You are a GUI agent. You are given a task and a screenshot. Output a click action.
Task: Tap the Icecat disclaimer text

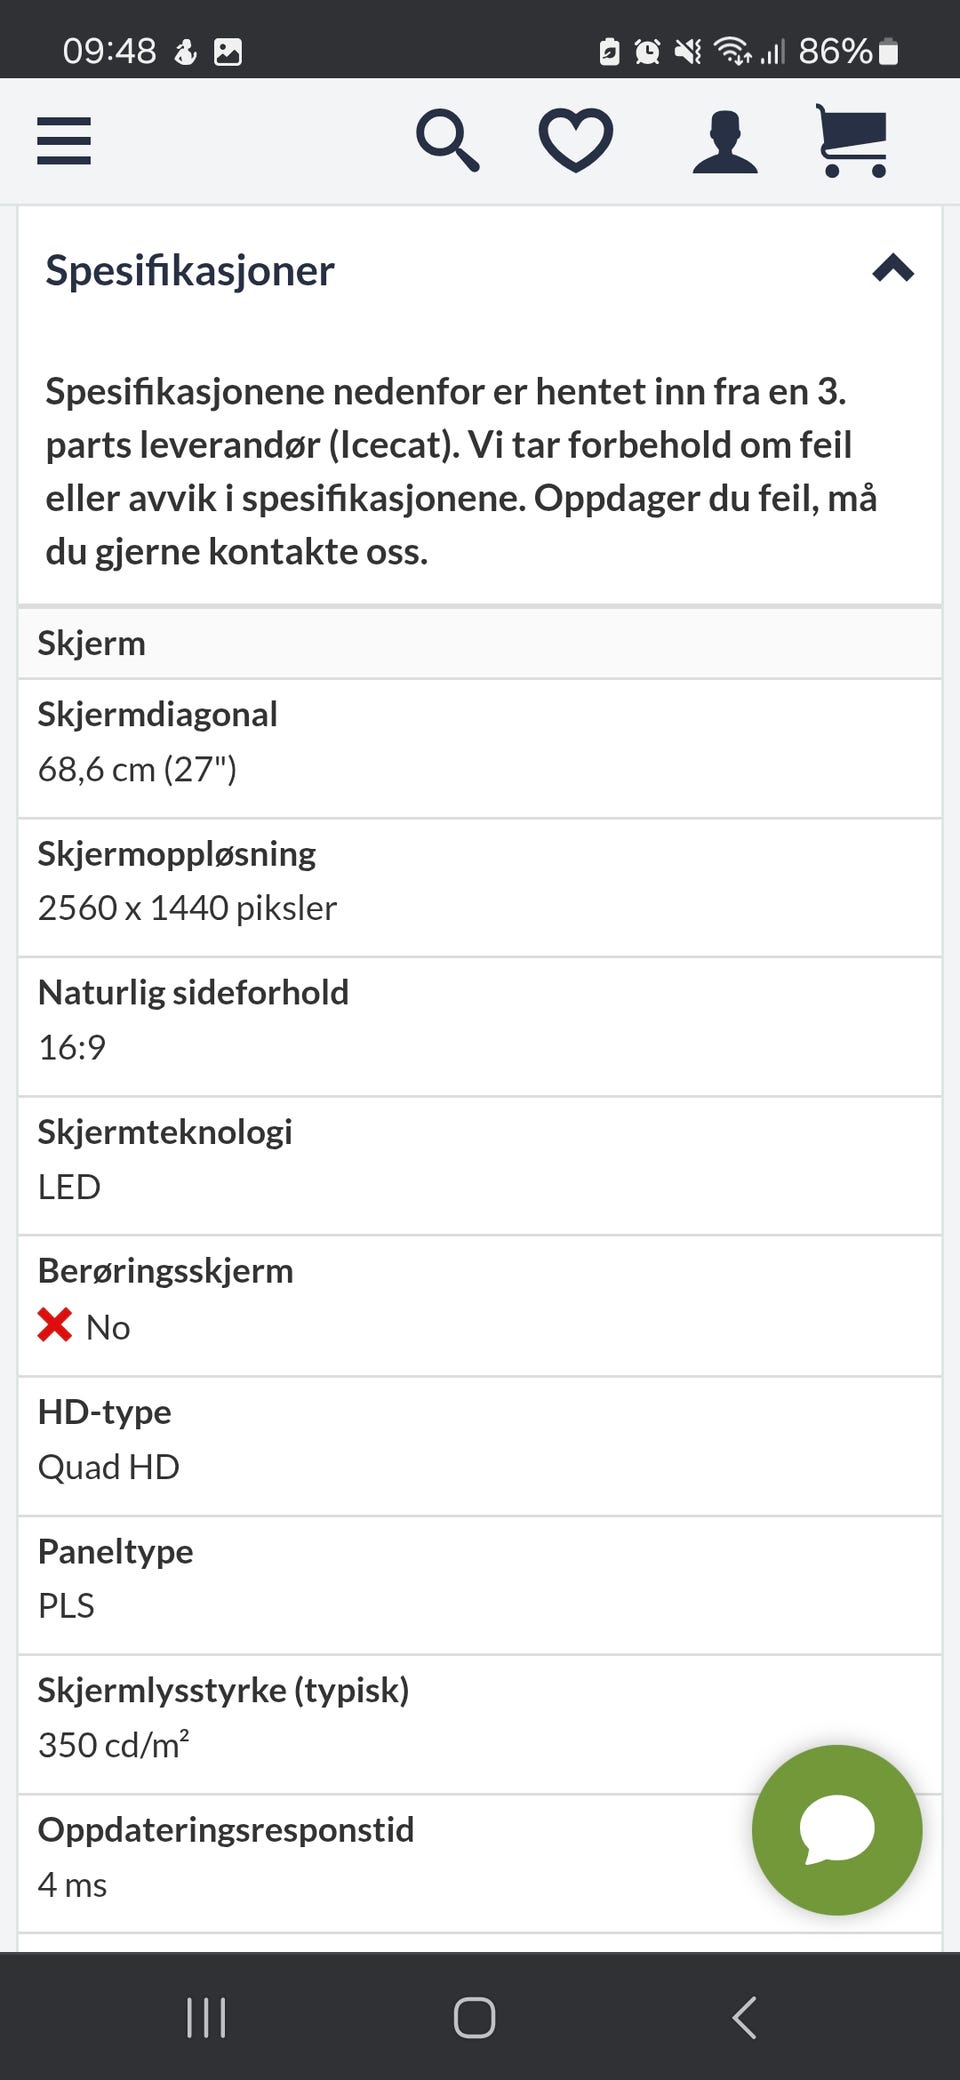[x=460, y=471]
